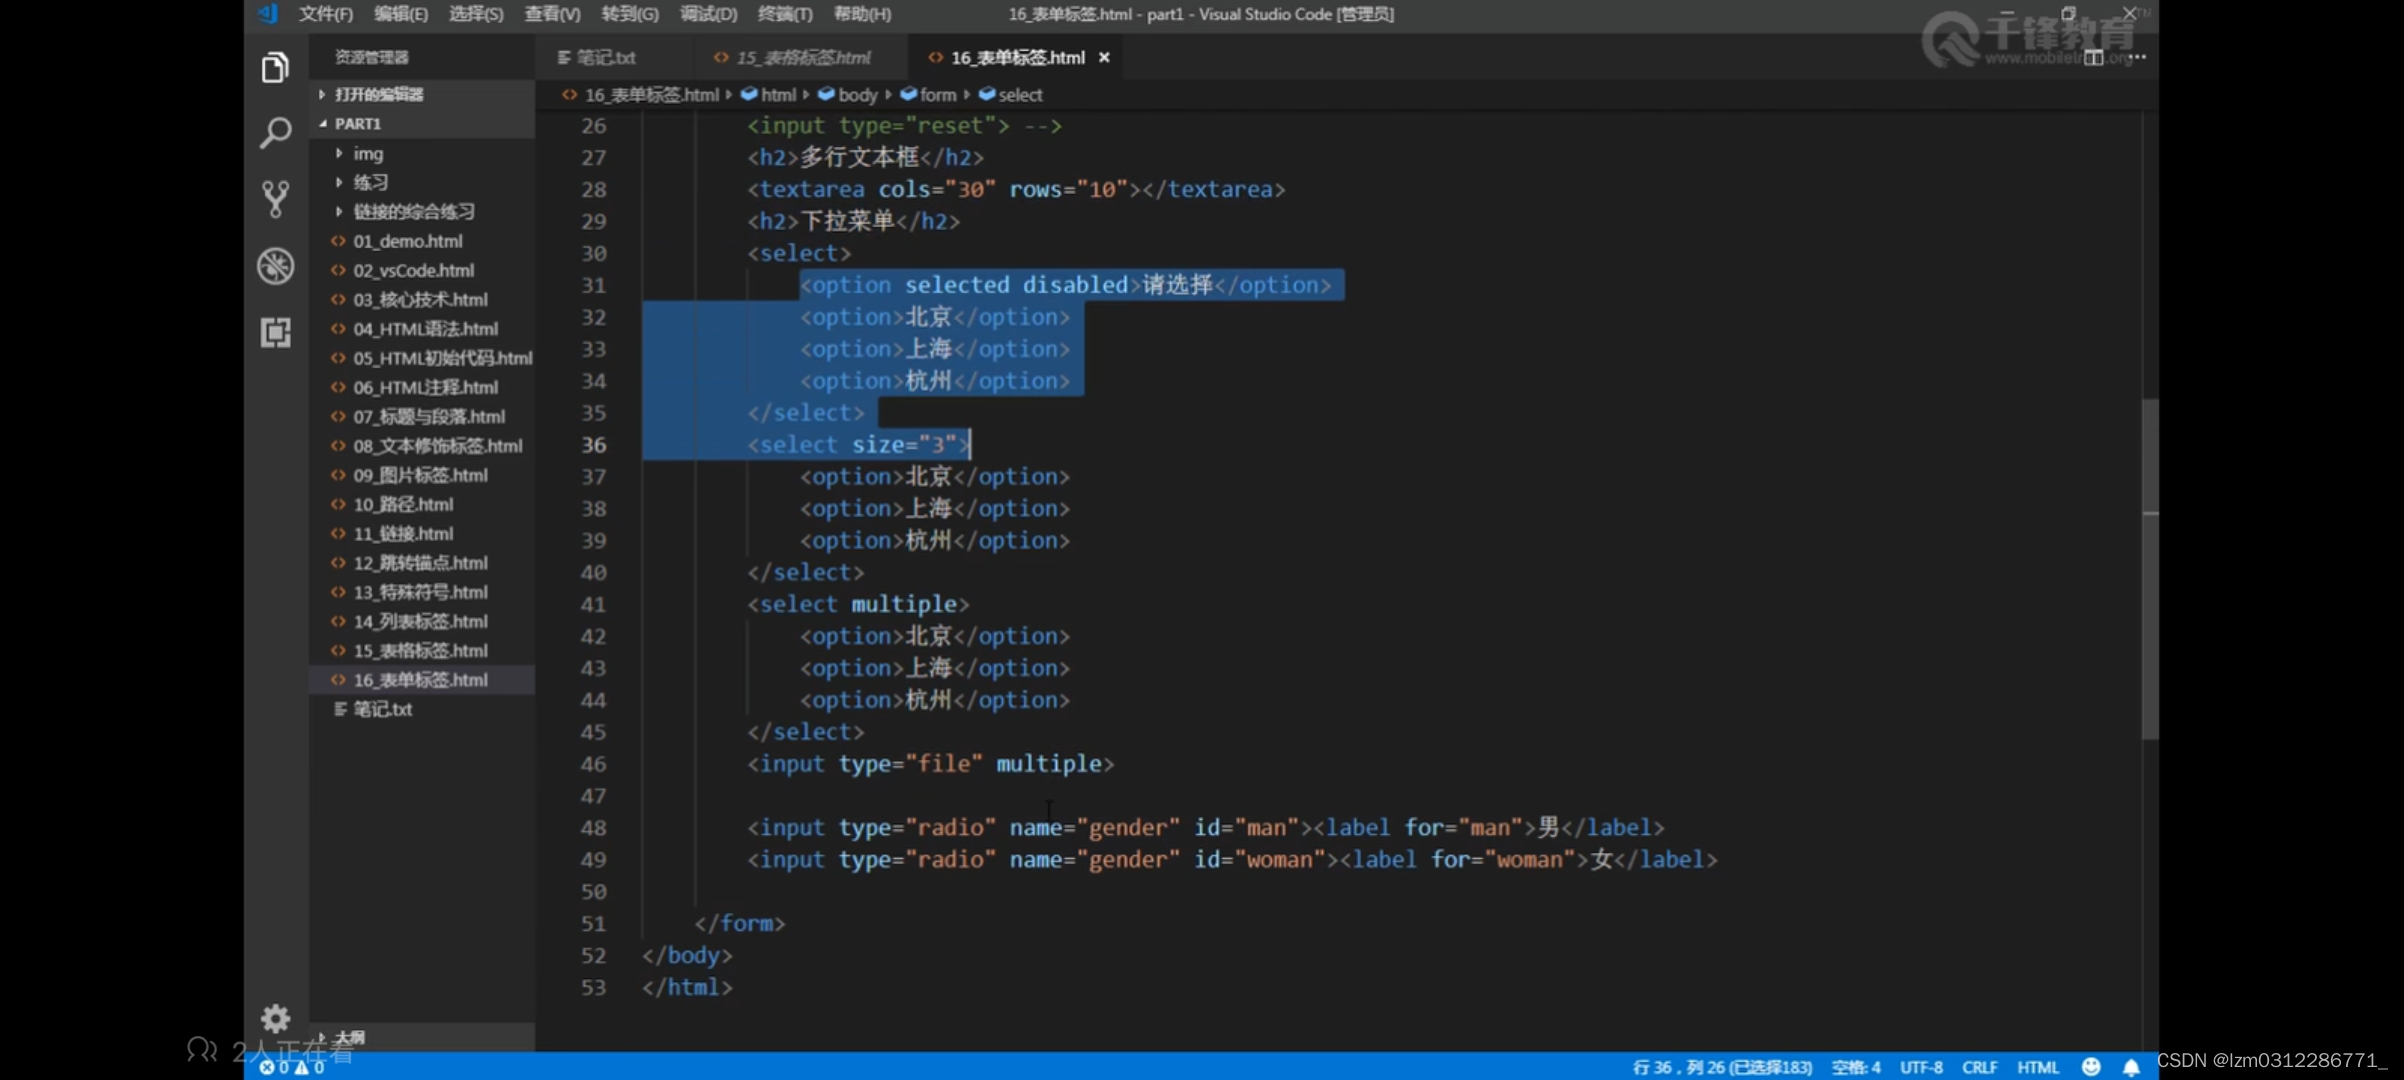
Task: Open the 帮助(H) menu
Action: coord(862,14)
